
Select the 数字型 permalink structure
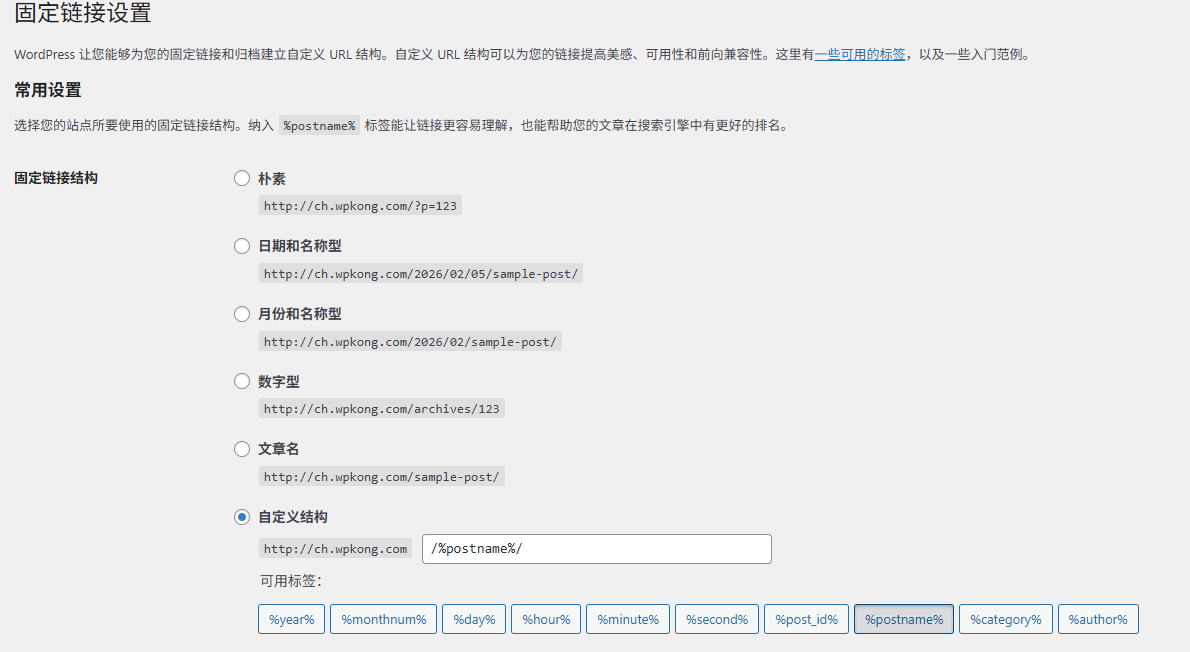click(x=241, y=381)
